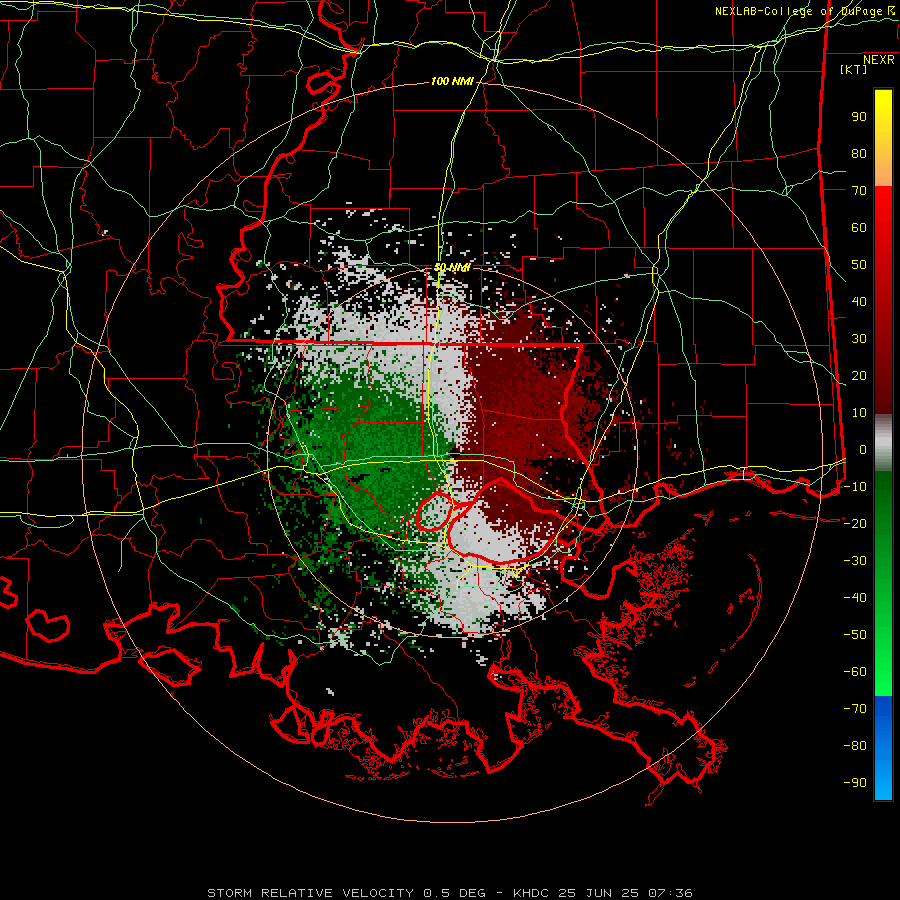Click the -10 legend value

[855, 487]
